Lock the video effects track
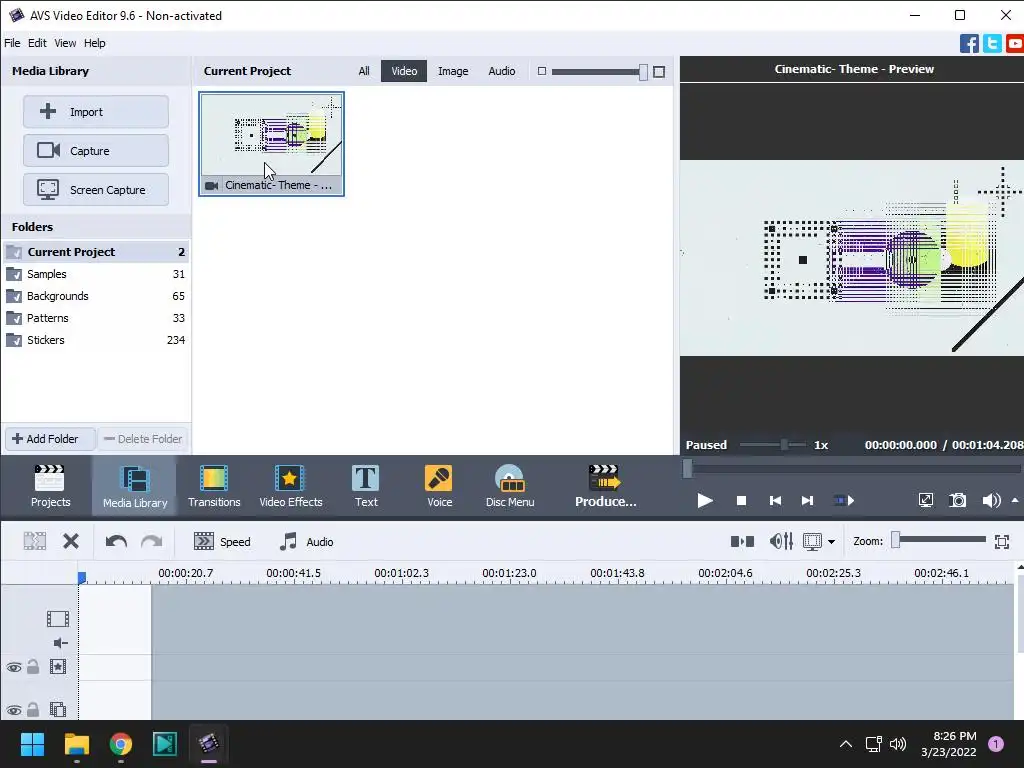 [33, 667]
